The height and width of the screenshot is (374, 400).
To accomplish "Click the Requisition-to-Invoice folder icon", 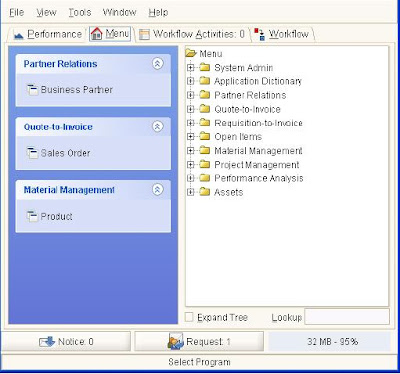I will pyautogui.click(x=205, y=122).
